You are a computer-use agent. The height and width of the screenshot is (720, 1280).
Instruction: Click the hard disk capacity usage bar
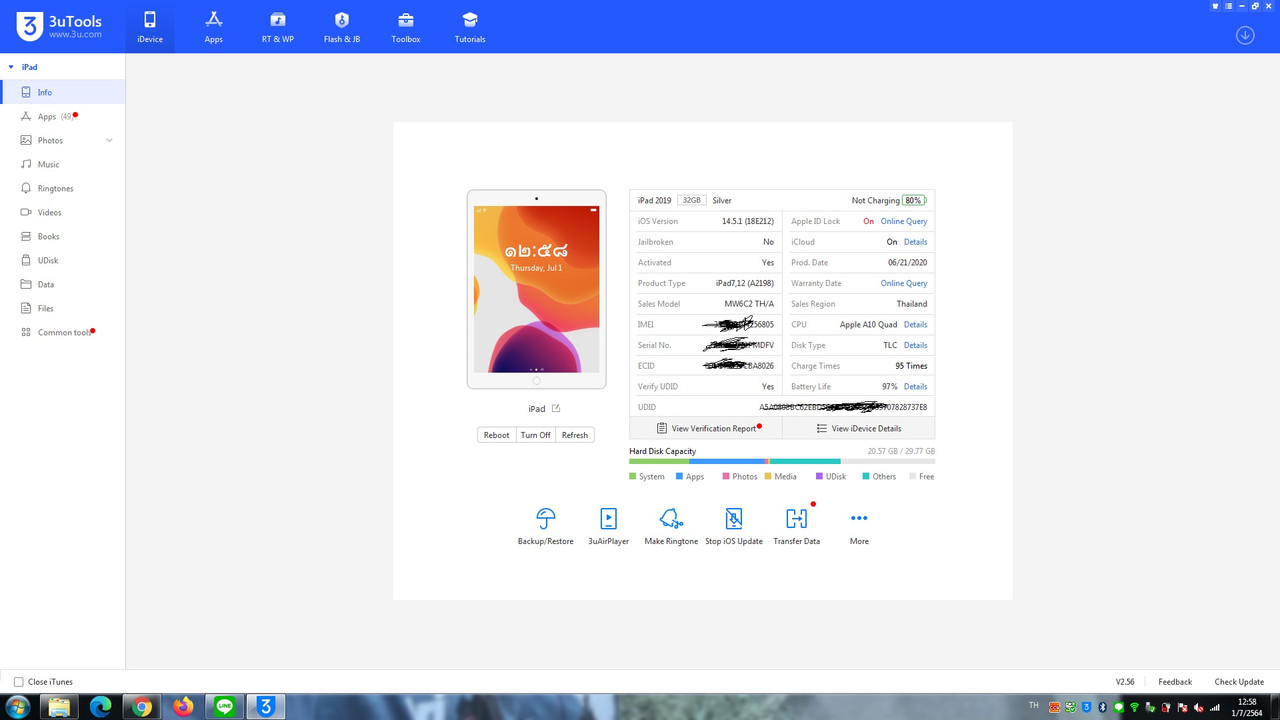tap(782, 461)
